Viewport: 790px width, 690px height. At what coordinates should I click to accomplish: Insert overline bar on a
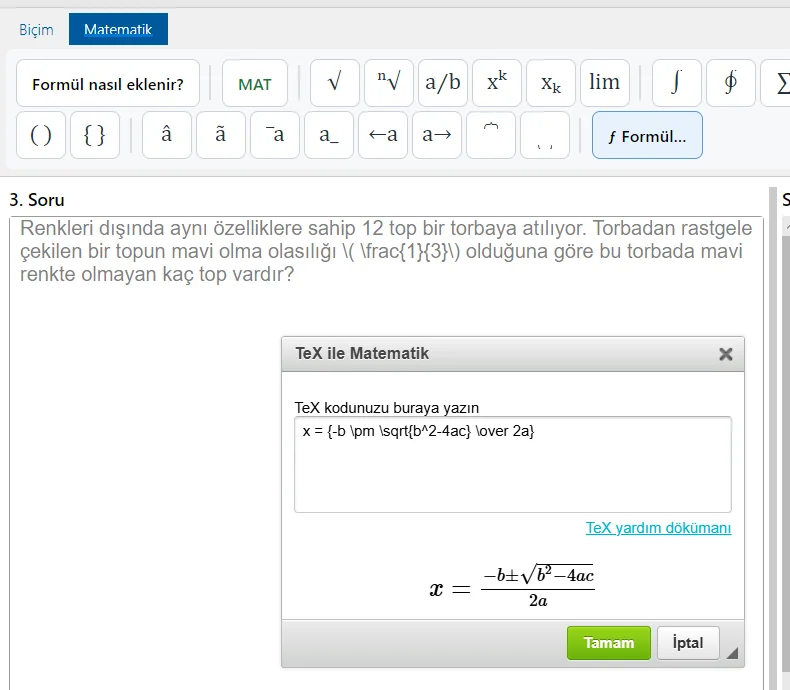point(275,135)
